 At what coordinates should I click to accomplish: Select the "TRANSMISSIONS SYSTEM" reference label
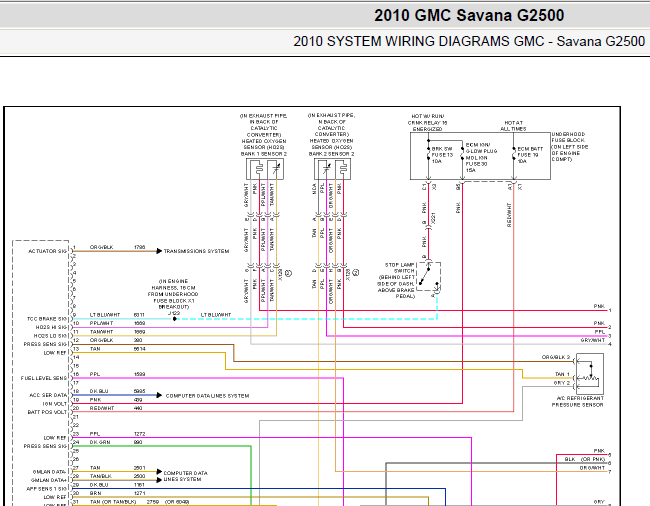[x=196, y=251]
